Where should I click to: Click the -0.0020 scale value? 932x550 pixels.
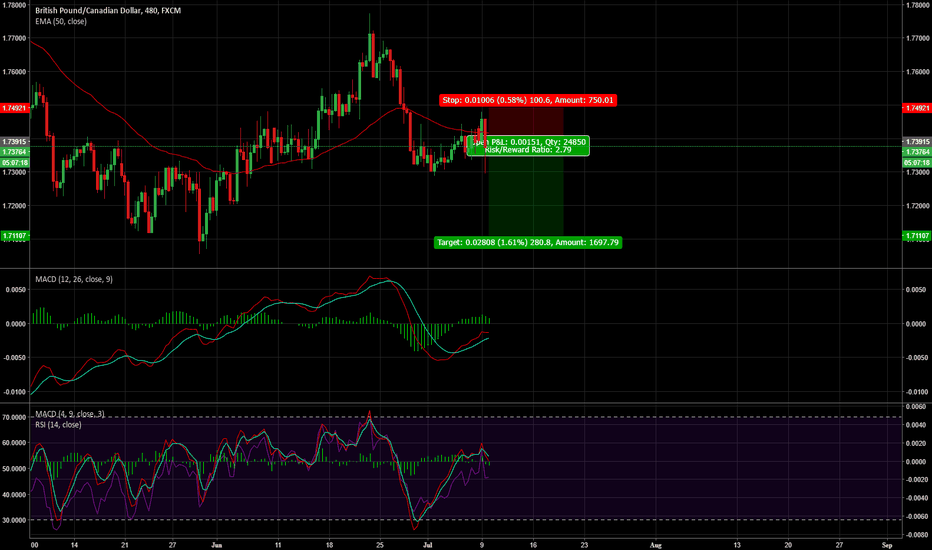pos(915,480)
